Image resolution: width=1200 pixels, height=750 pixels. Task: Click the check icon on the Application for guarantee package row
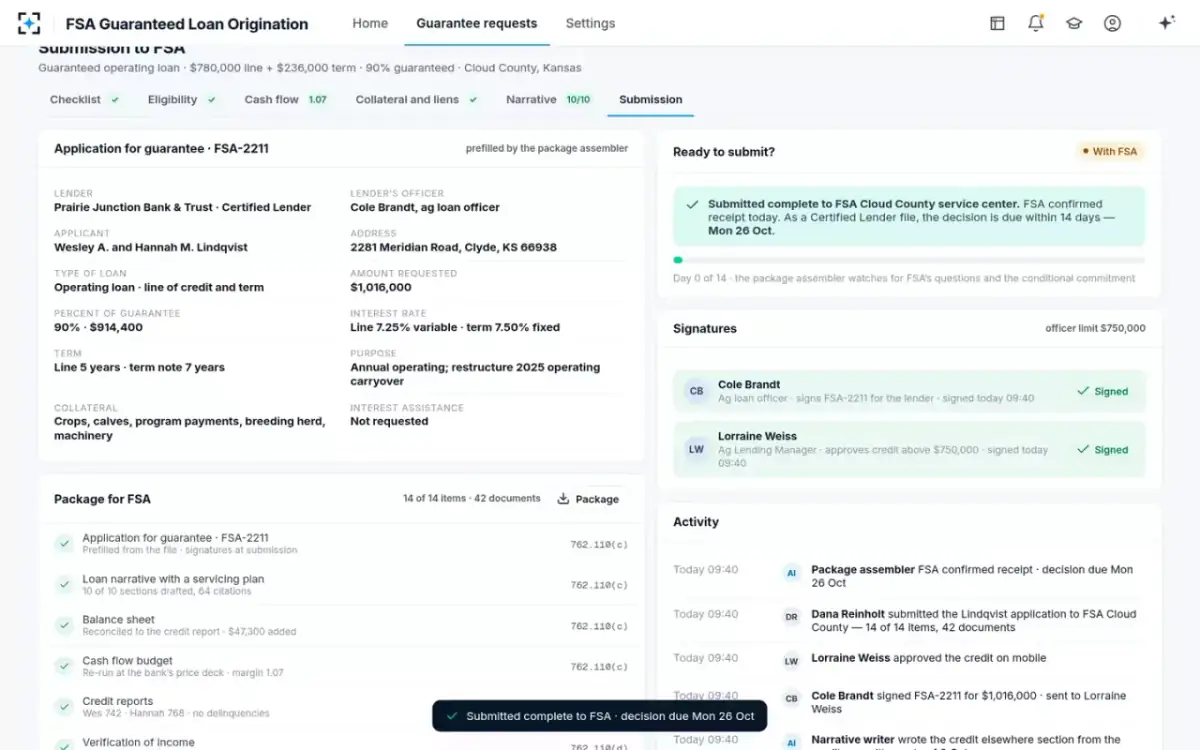click(x=64, y=543)
